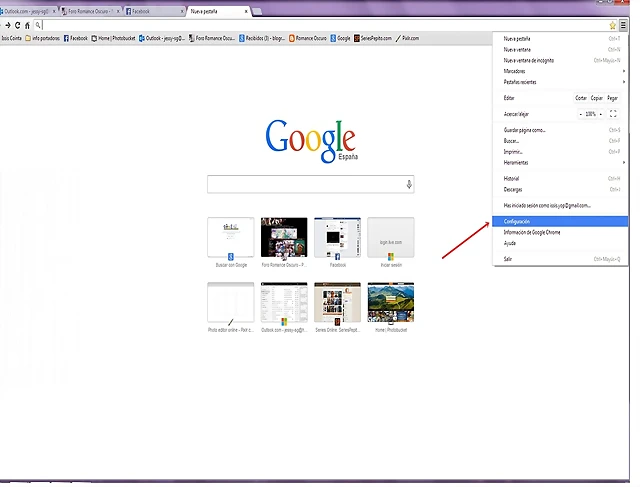Choose Nueva ventana in the menu
640x487 pixels.
[560, 50]
